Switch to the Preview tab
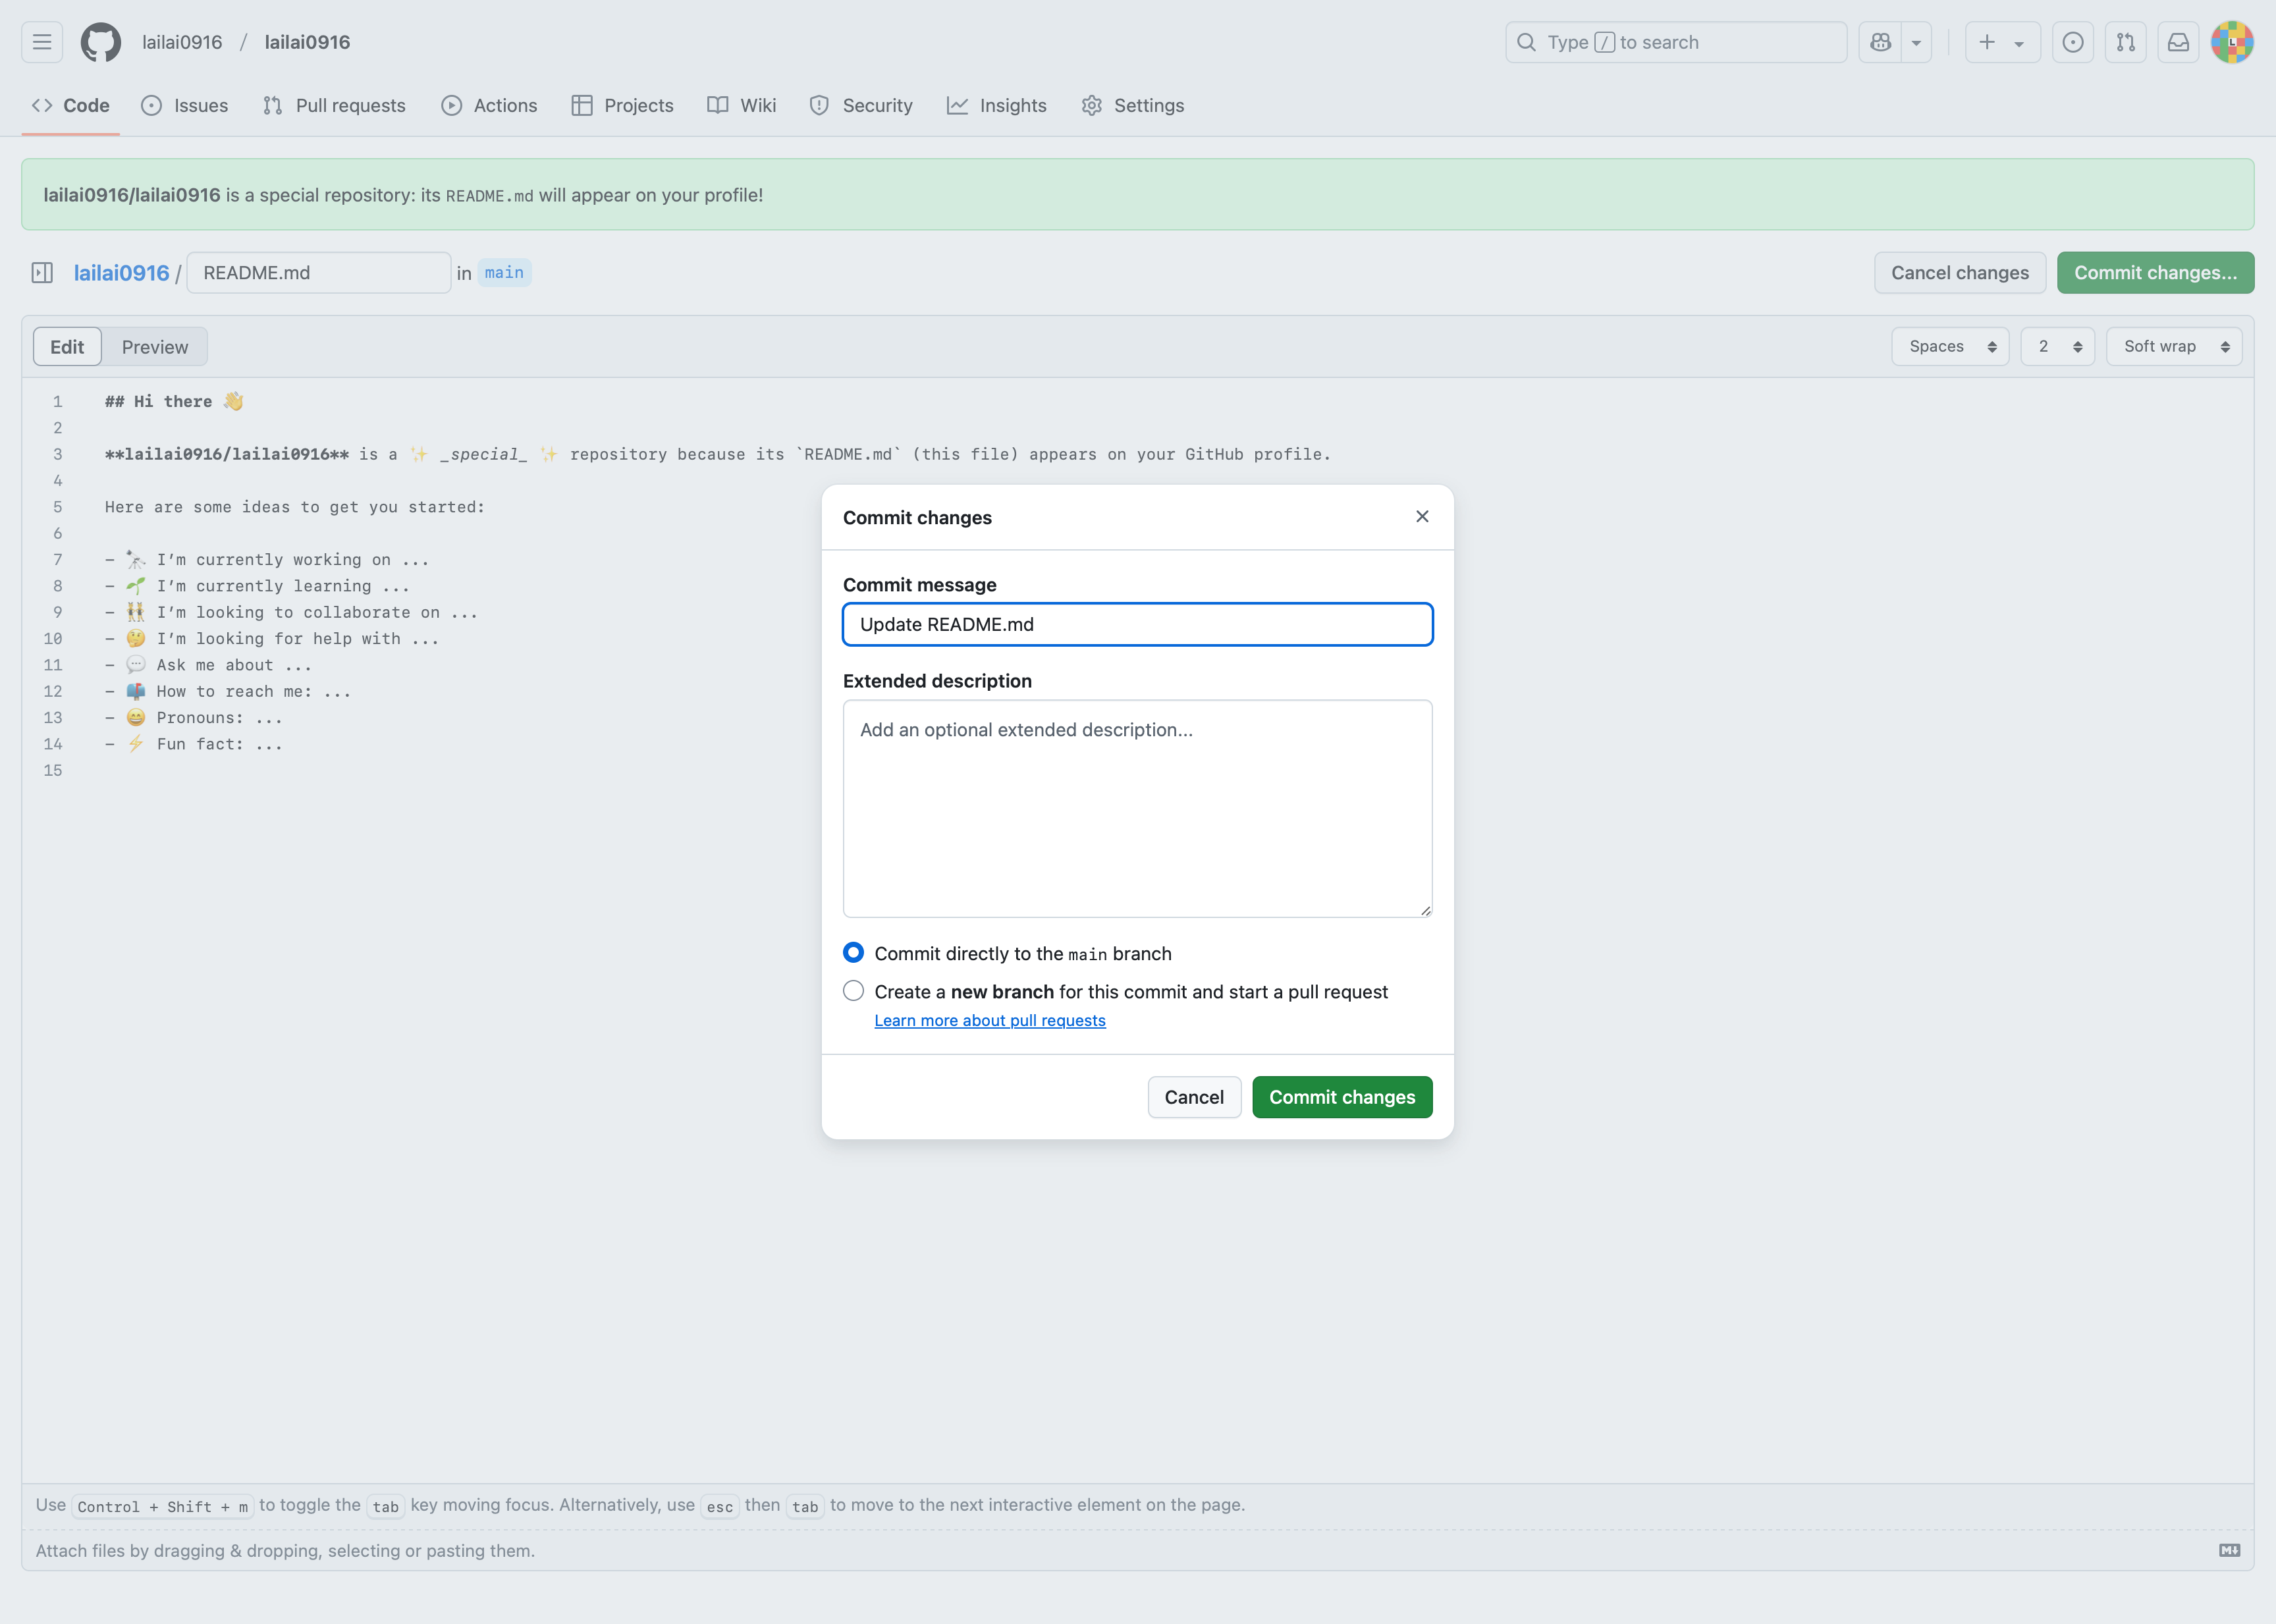The image size is (2276, 1624). click(x=155, y=347)
